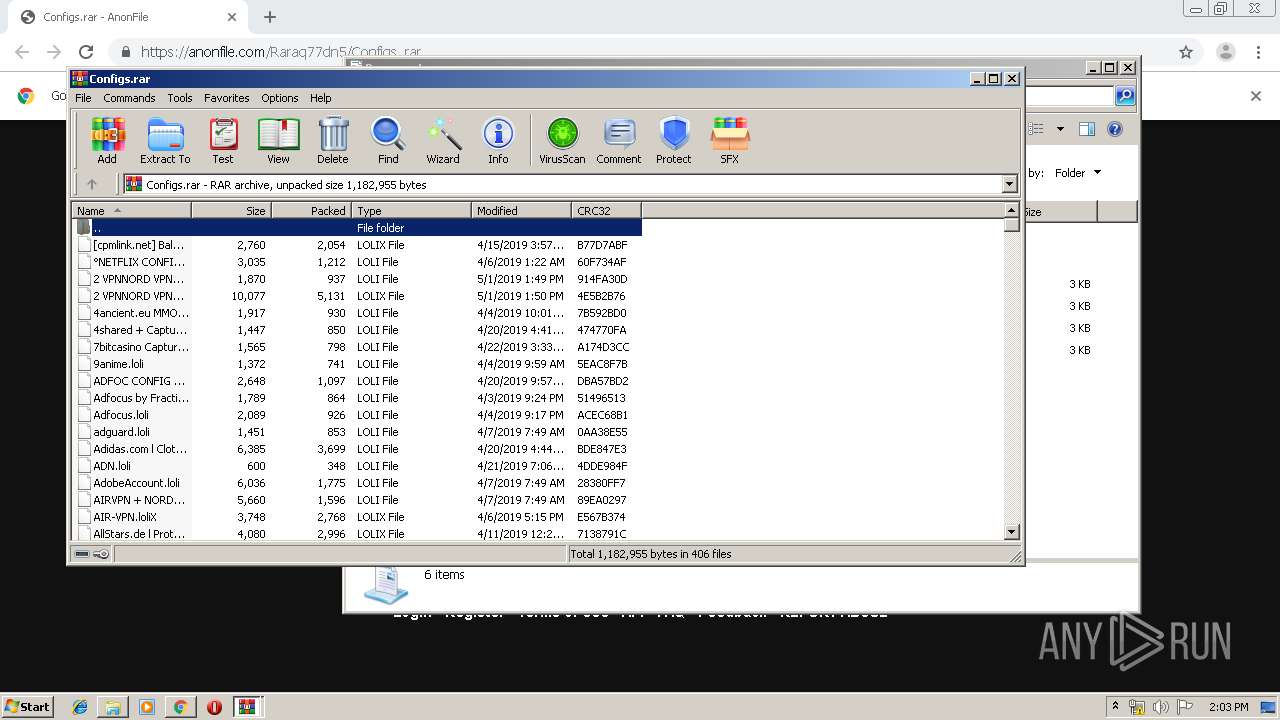Open Chrome taskbar icon

[x=180, y=707]
